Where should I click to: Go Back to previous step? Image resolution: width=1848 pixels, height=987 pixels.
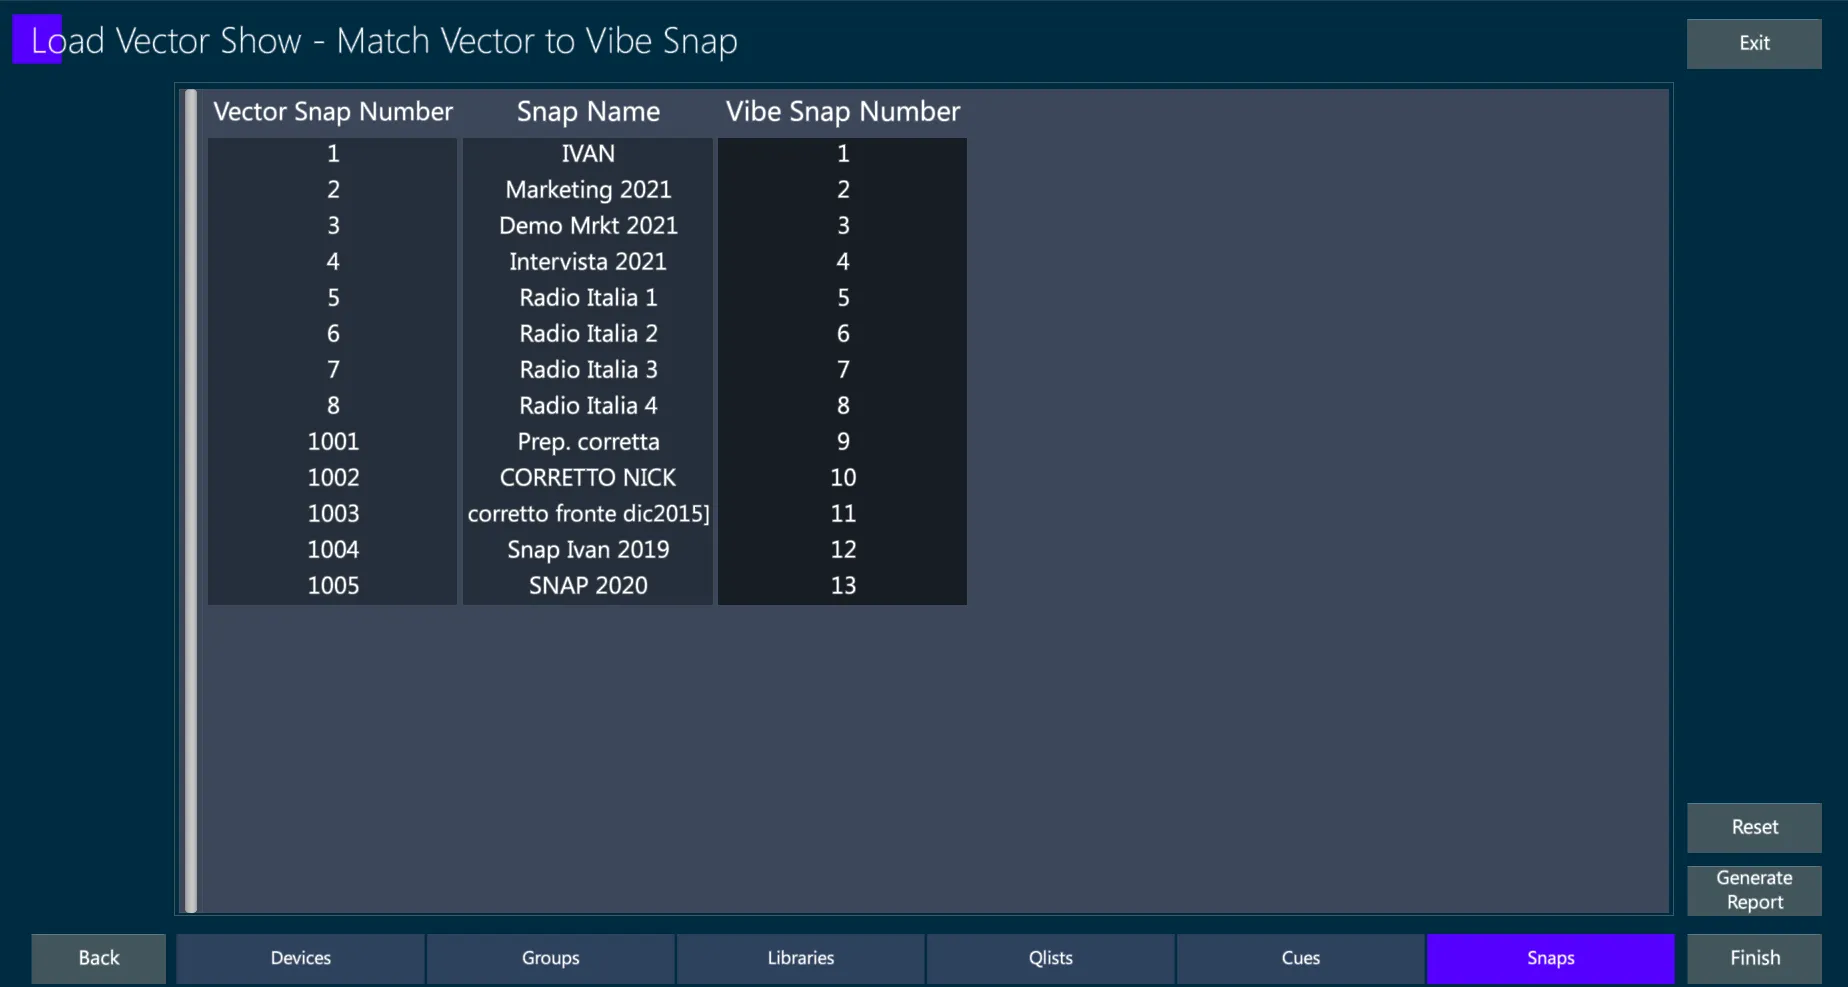[99, 958]
